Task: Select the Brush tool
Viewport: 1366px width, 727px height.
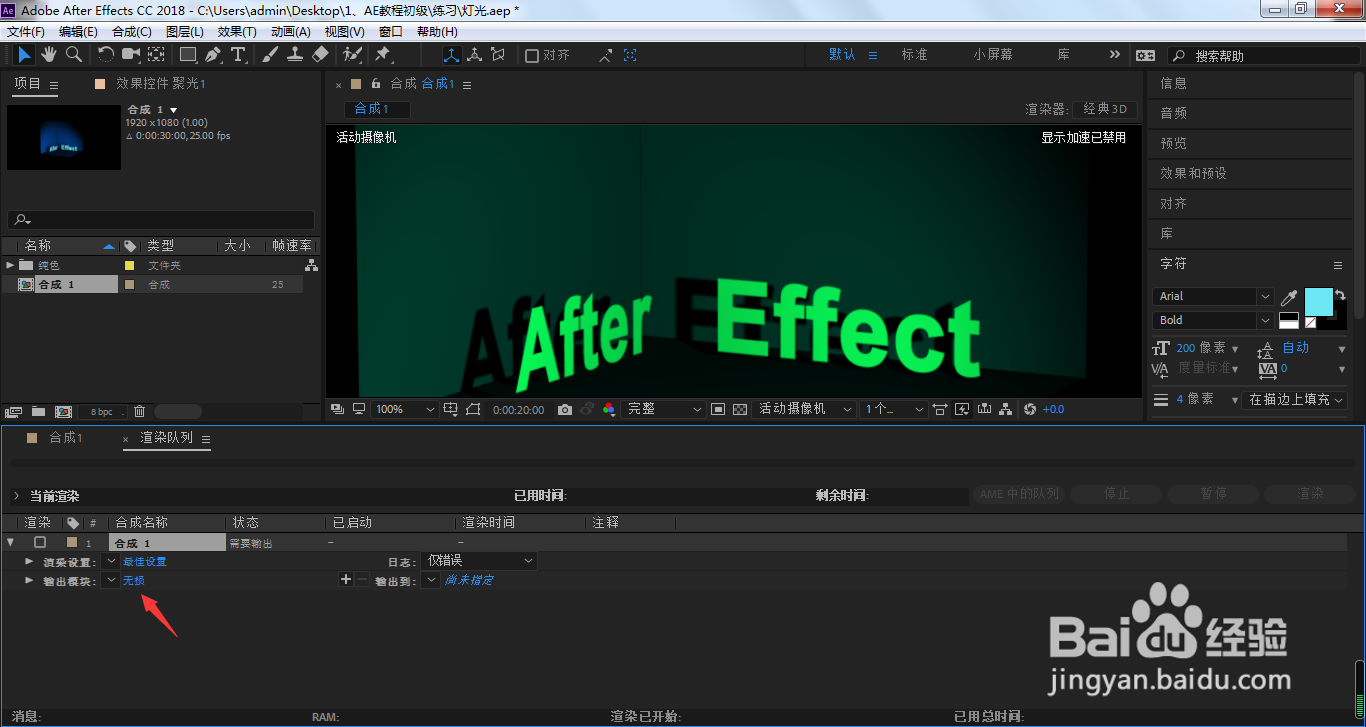Action: click(271, 54)
